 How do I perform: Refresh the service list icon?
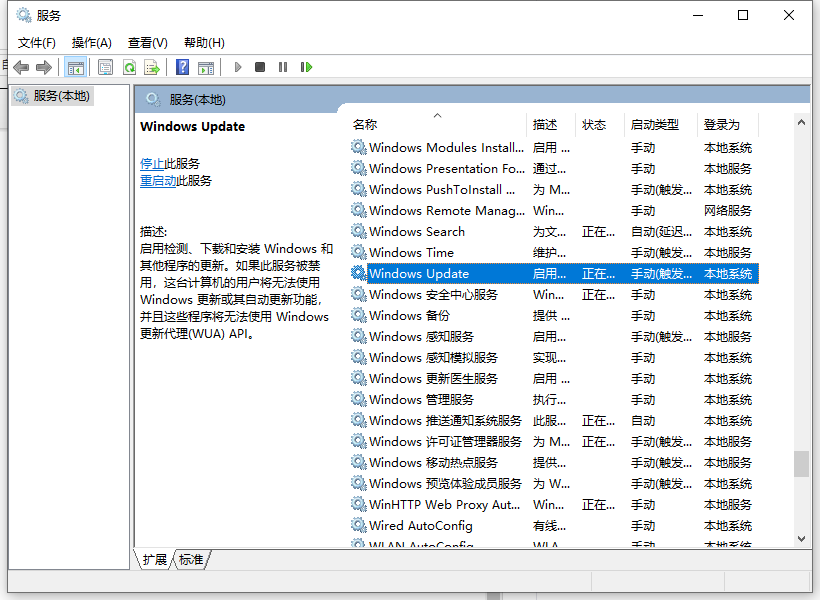[x=130, y=66]
